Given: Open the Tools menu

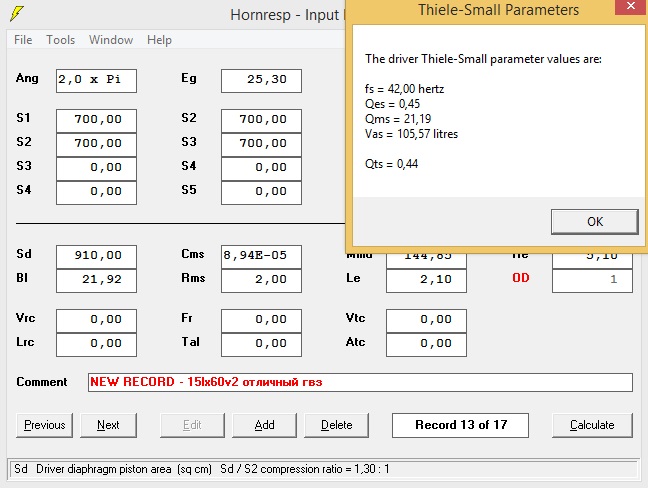Looking at the screenshot, I should pyautogui.click(x=60, y=40).
